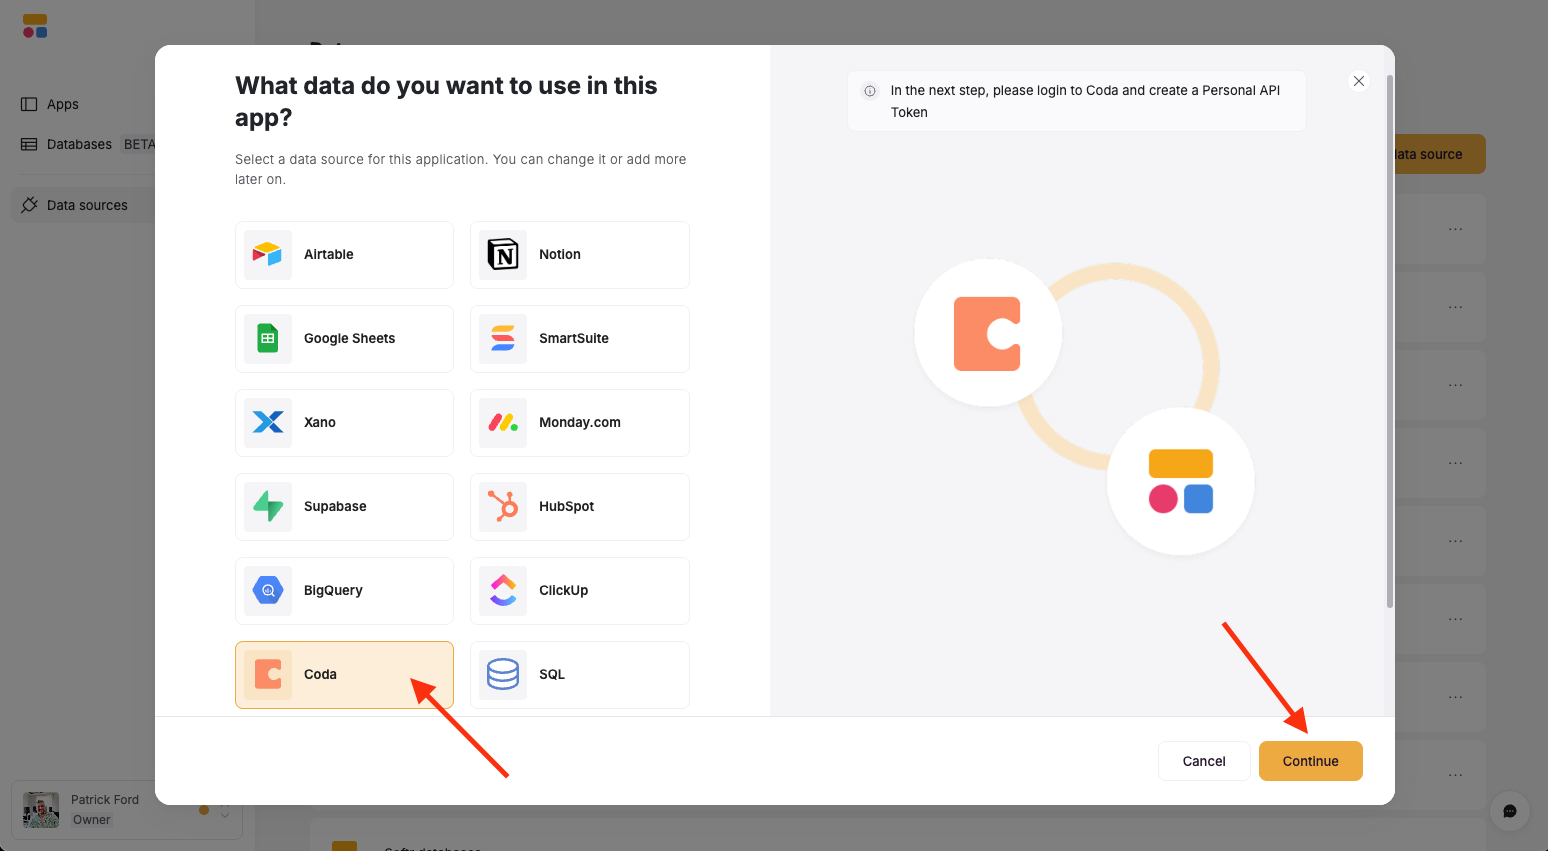
Task: Select the ClickUp label
Action: click(564, 590)
